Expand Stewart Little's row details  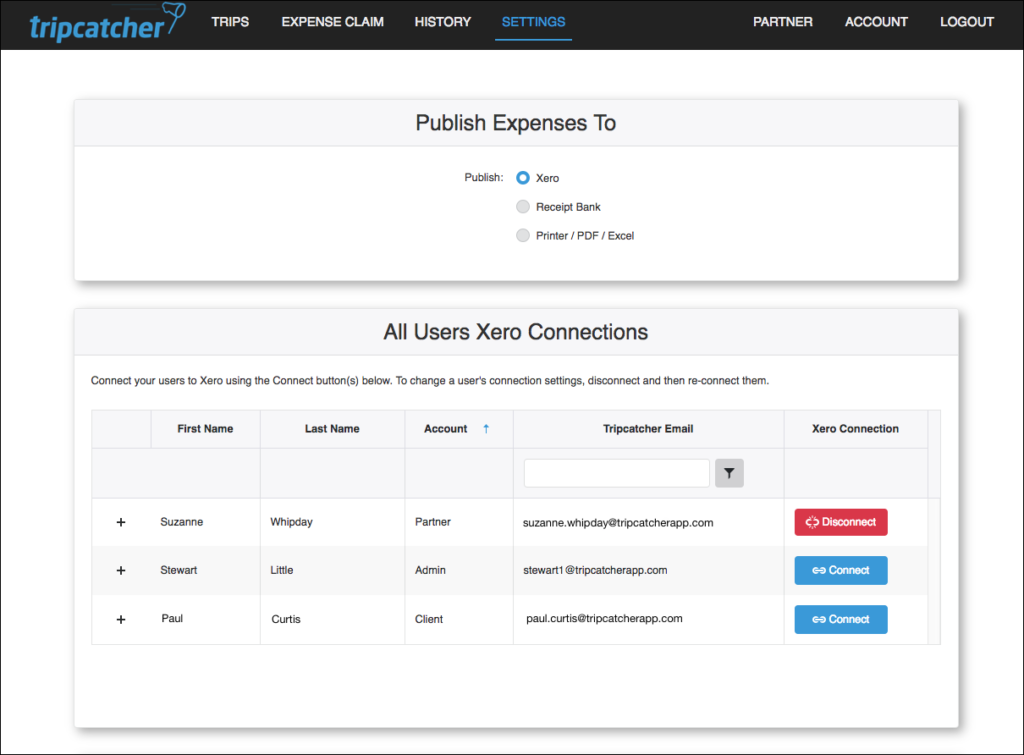pyautogui.click(x=121, y=570)
